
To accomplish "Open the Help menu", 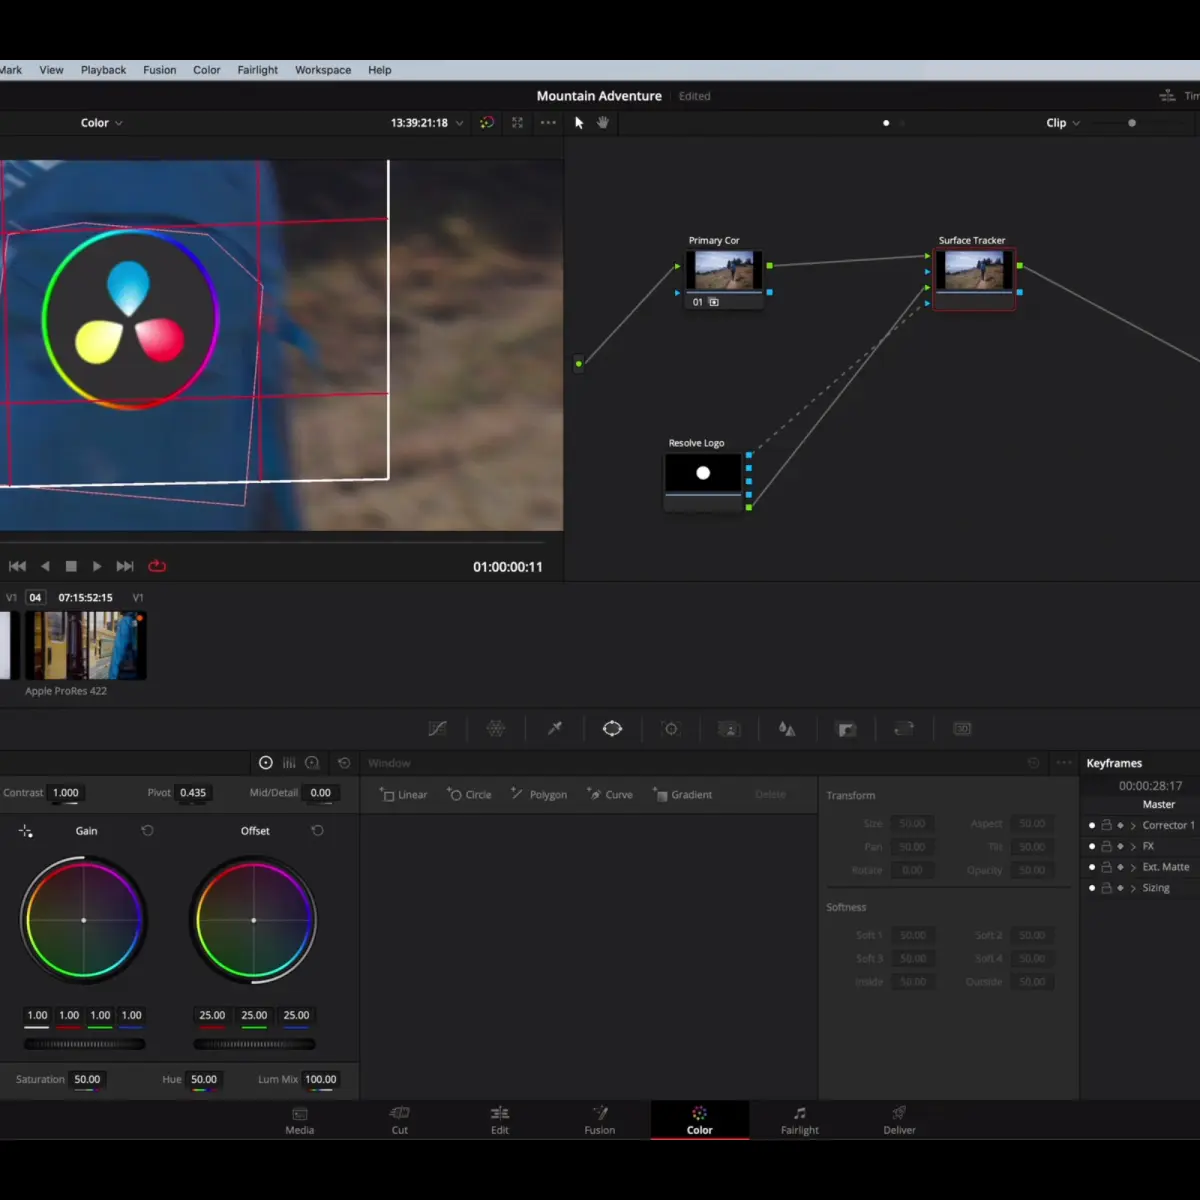I will point(379,70).
